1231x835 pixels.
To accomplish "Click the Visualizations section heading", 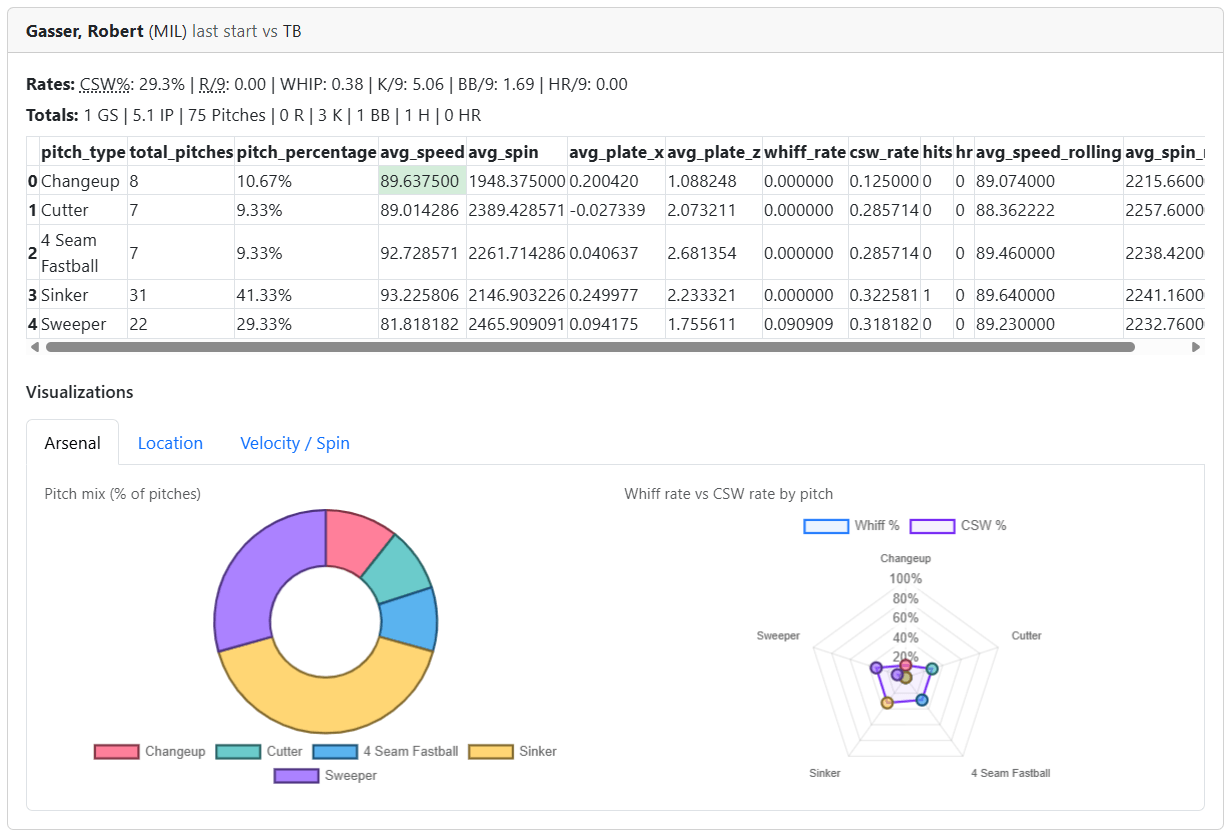I will (80, 392).
